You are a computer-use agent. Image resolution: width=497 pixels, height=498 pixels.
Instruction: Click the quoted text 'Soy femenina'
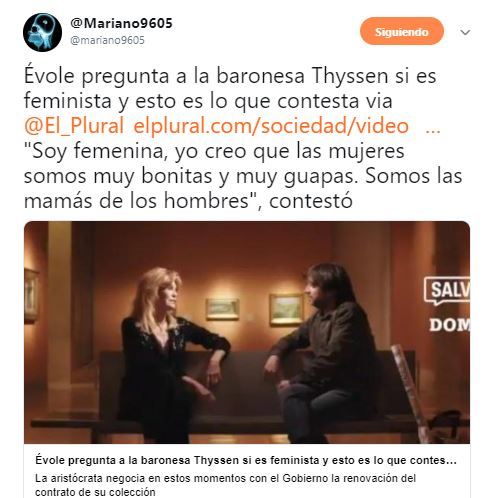(95, 151)
